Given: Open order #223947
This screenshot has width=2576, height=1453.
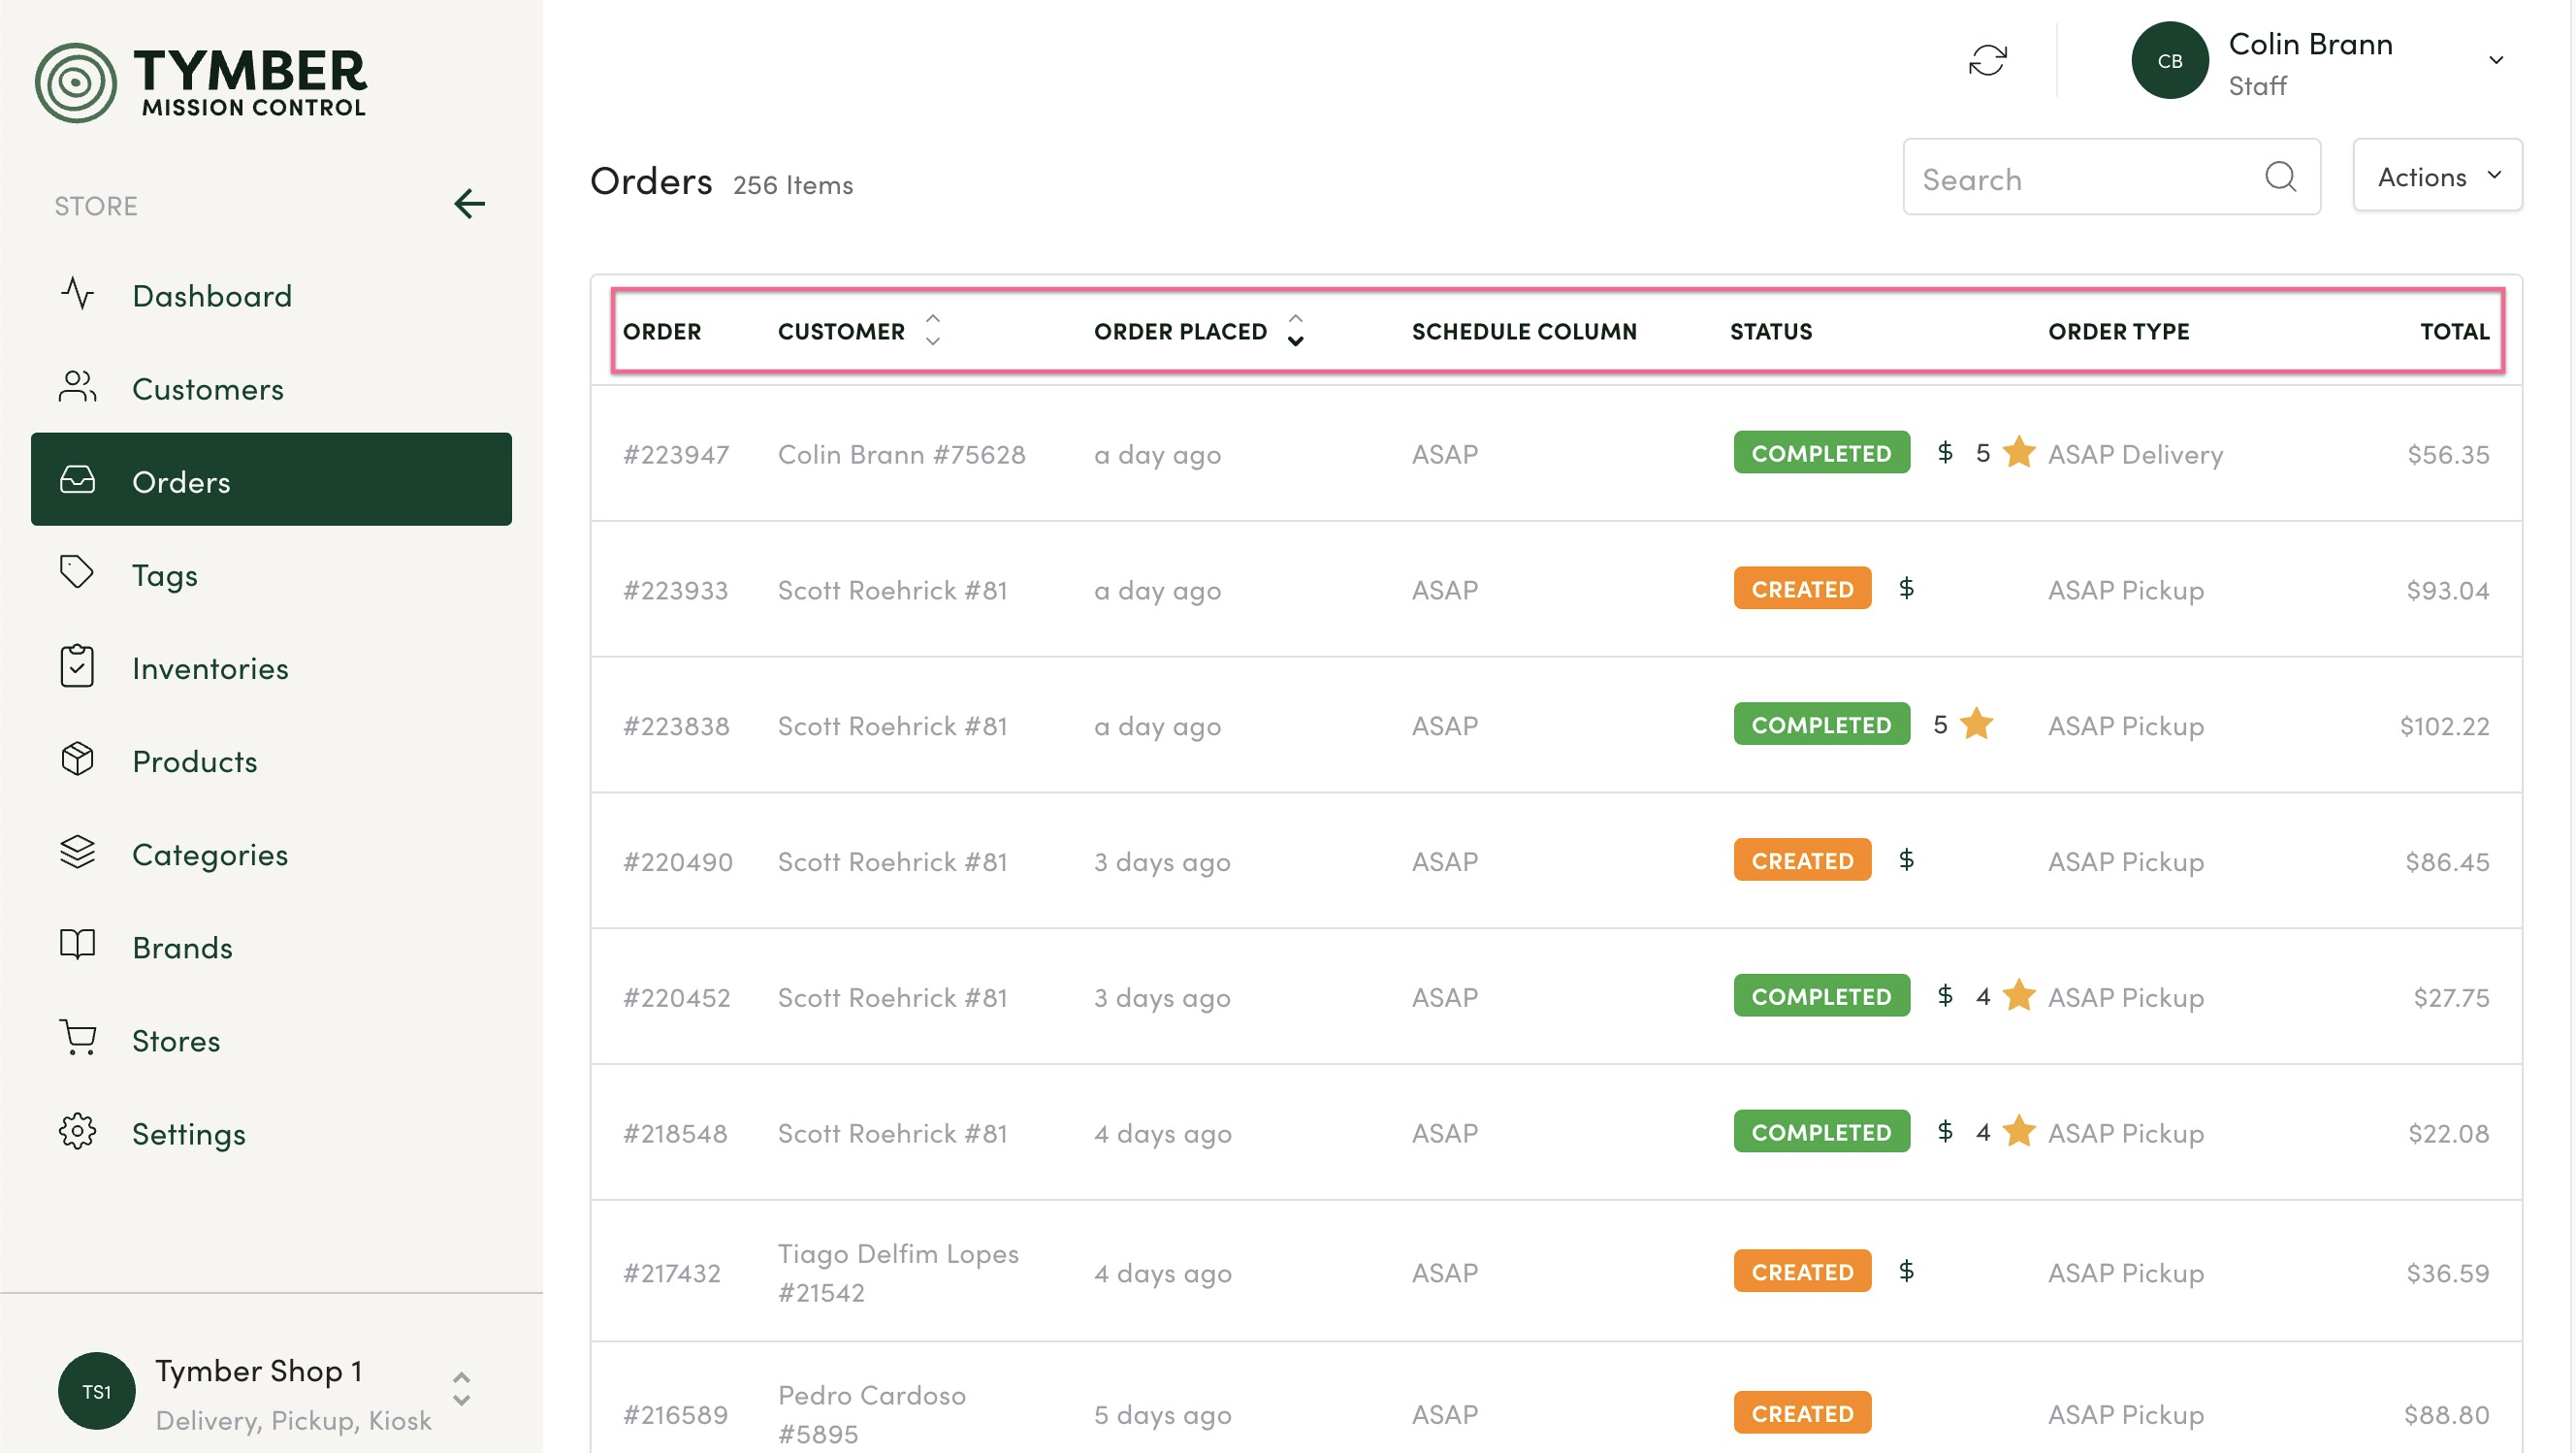Looking at the screenshot, I should coord(676,454).
